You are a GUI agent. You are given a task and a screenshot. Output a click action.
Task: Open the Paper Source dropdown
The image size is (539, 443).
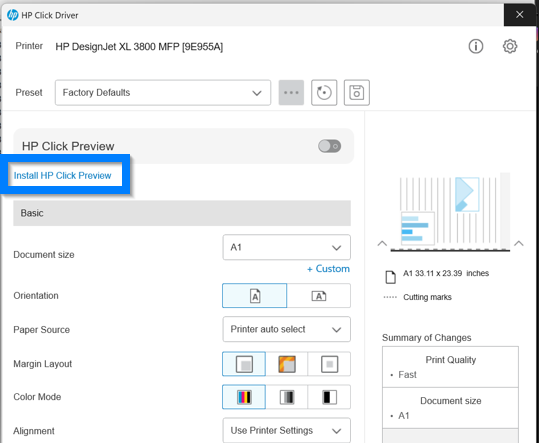286,329
